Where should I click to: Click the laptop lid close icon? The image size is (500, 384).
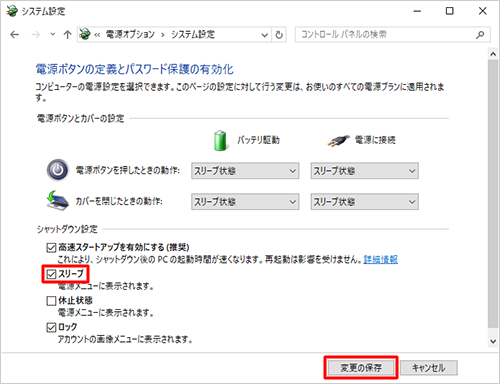[58, 201]
